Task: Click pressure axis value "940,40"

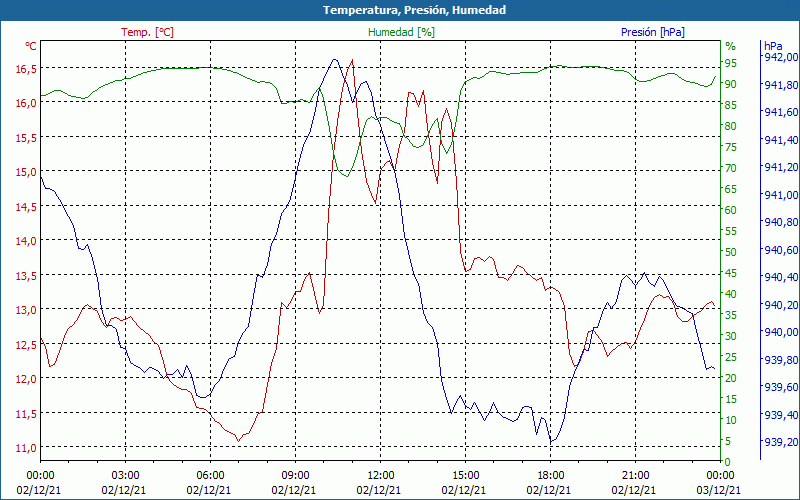Action: pyautogui.click(x=781, y=277)
